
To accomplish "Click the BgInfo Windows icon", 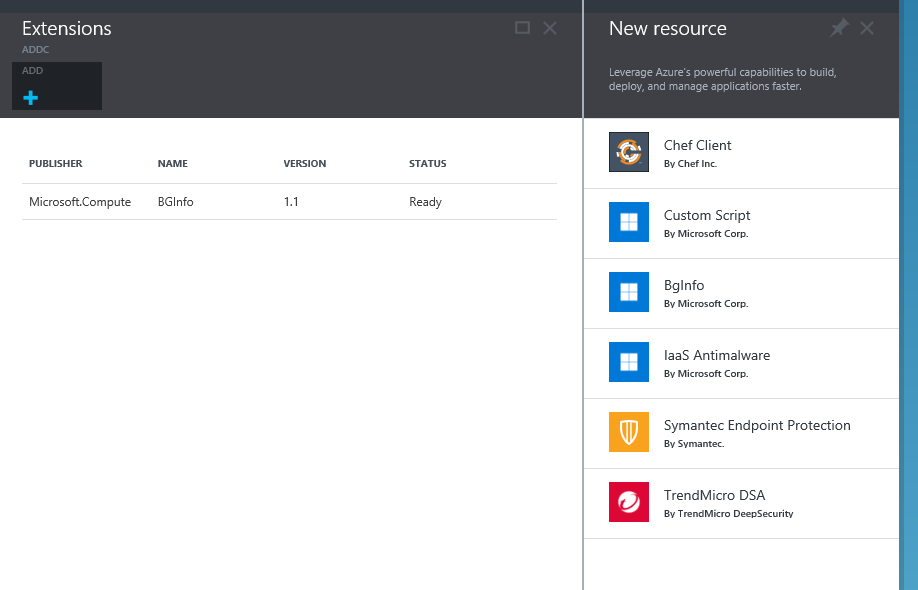I will [x=628, y=292].
